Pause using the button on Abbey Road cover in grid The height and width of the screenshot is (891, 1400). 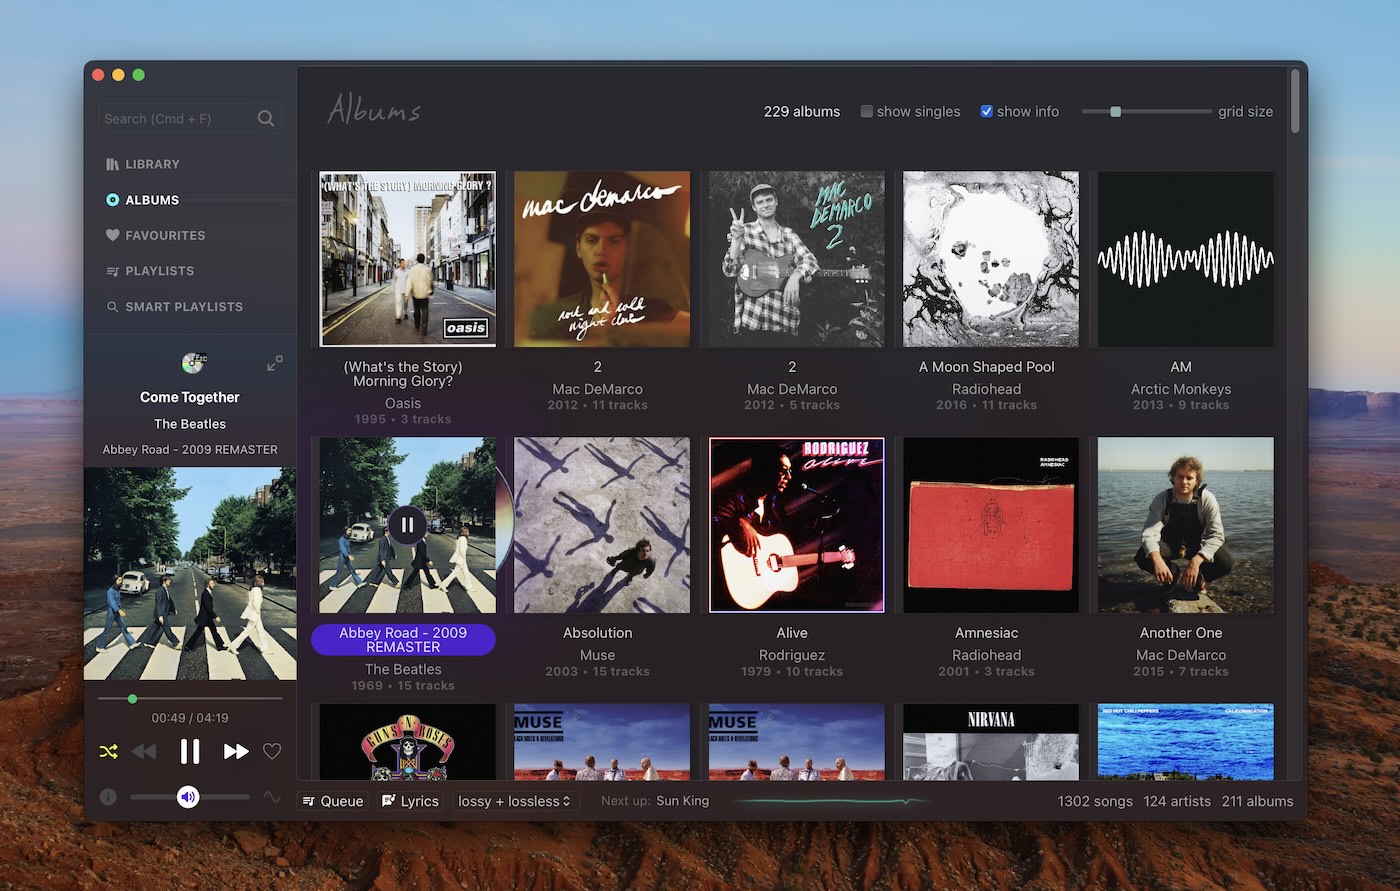[x=407, y=524]
